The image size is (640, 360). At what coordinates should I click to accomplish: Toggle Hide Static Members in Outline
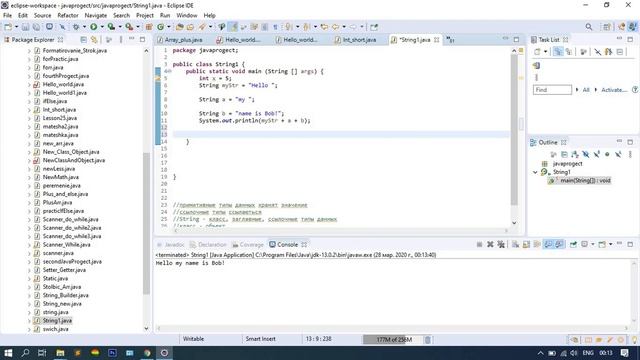point(597,154)
